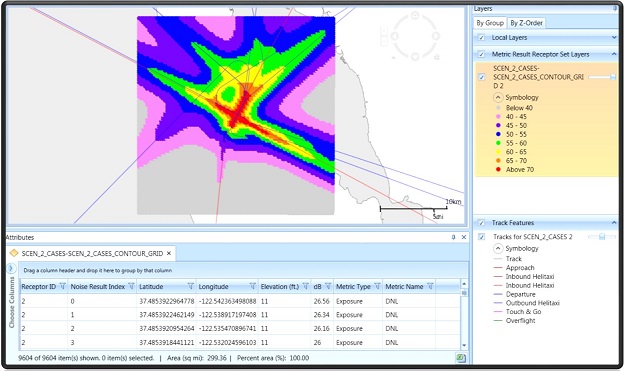
Task: Select the SCEN_2_CASES-SCEN_2_CASES_CONTOUR_GRID tab
Action: tap(92, 253)
